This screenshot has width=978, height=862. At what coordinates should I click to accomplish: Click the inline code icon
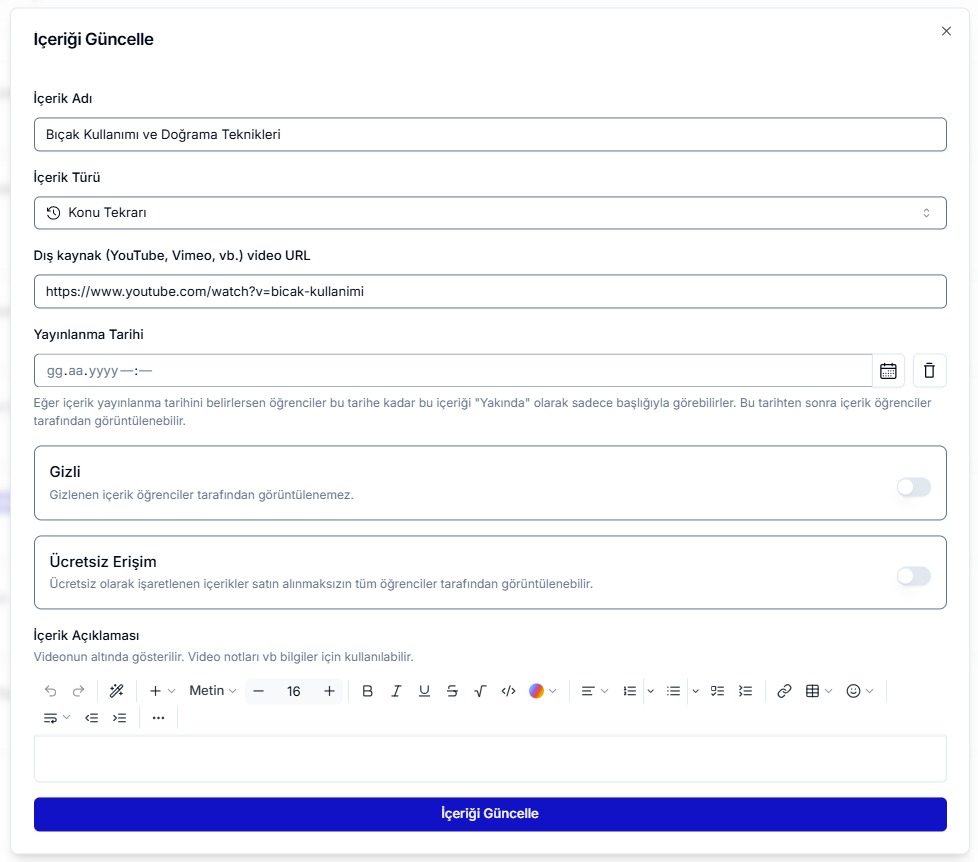click(508, 691)
